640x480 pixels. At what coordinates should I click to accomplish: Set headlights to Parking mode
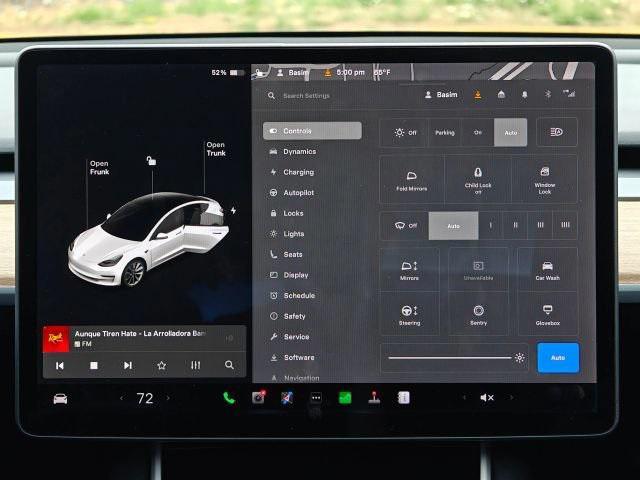point(444,132)
